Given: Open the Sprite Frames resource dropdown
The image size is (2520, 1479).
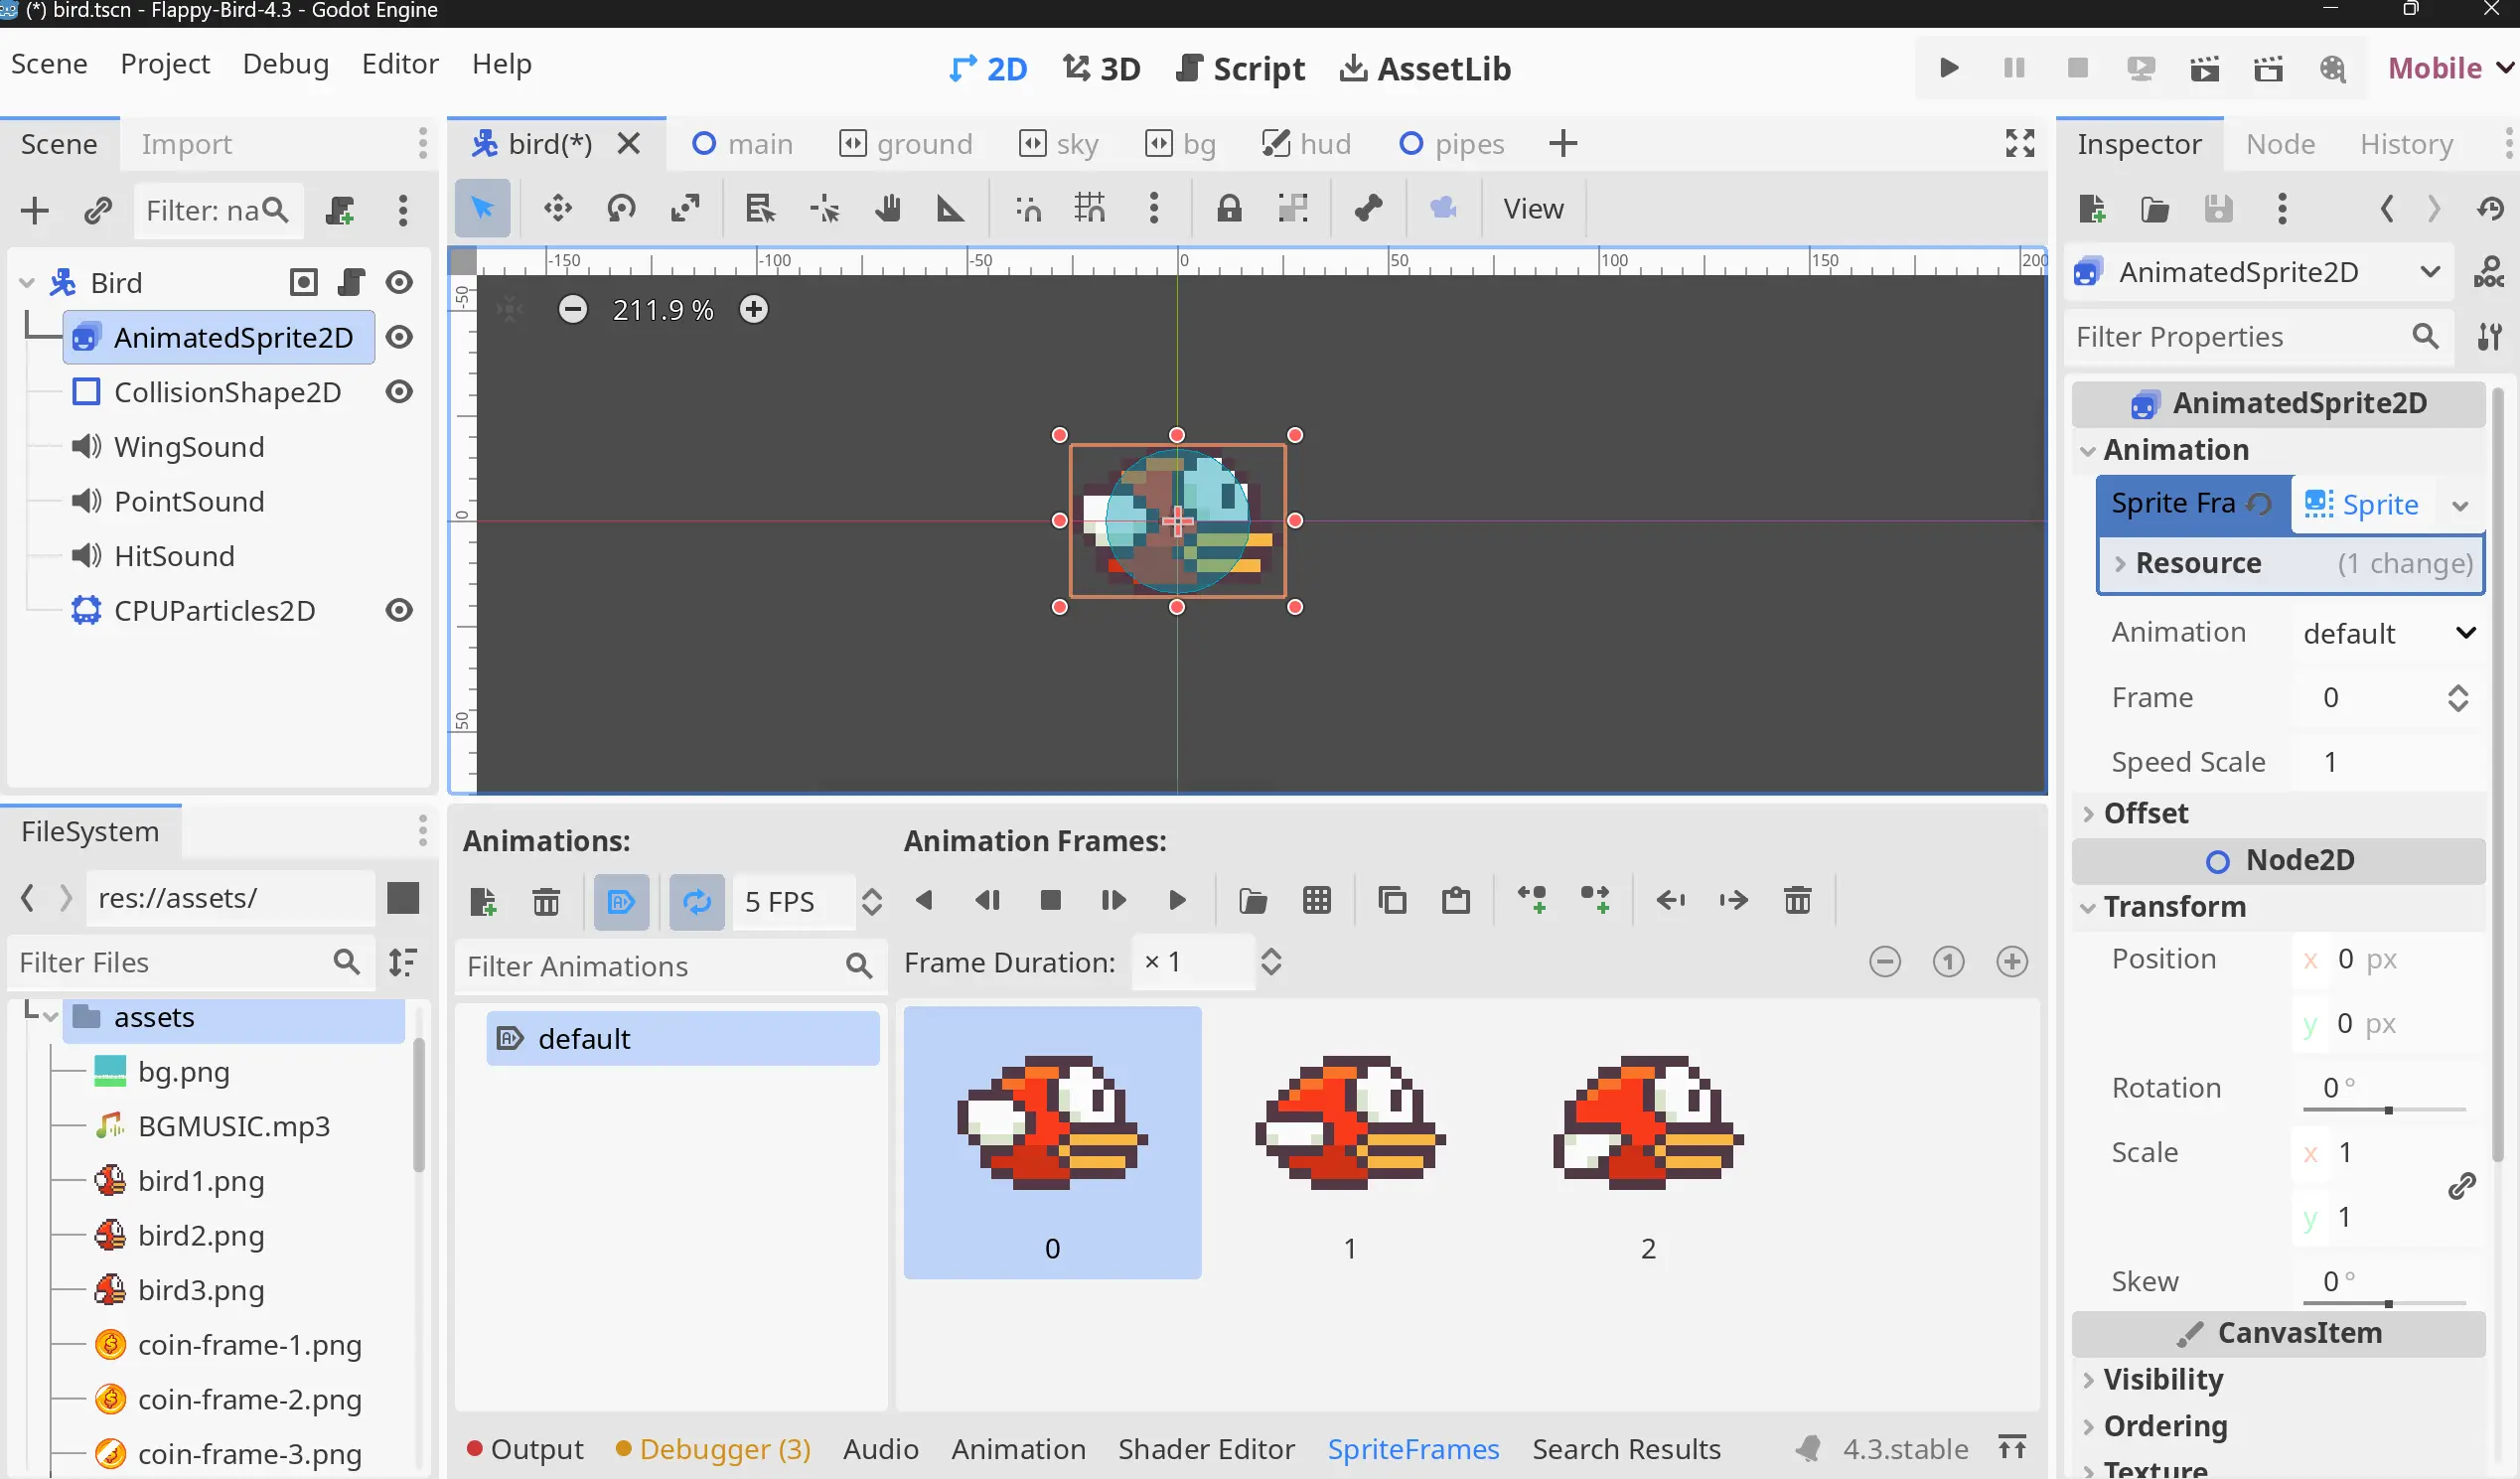Looking at the screenshot, I should pyautogui.click(x=2461, y=505).
